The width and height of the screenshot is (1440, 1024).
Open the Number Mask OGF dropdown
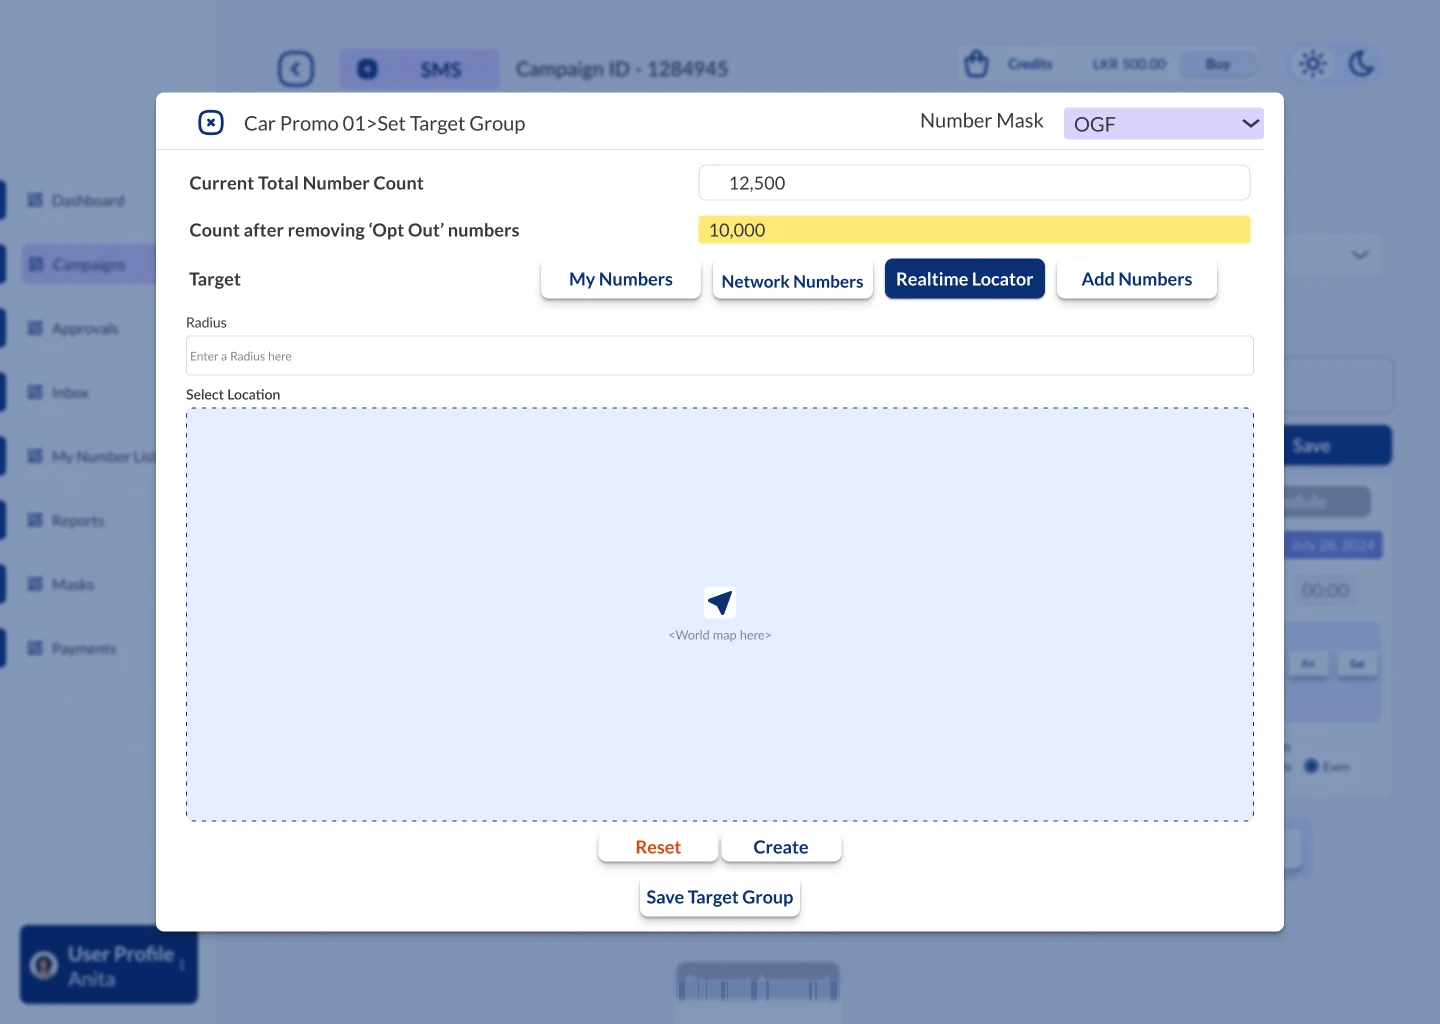1163,123
